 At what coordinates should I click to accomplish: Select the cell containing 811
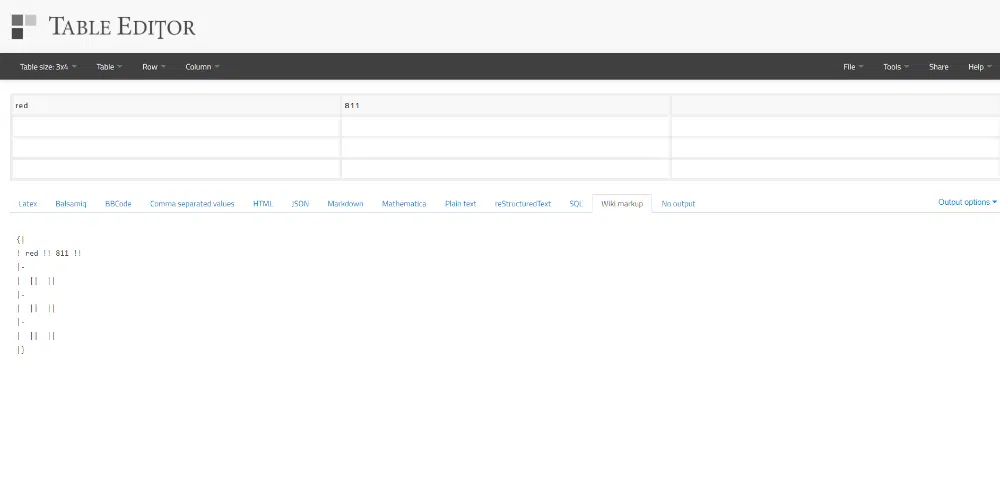(505, 105)
